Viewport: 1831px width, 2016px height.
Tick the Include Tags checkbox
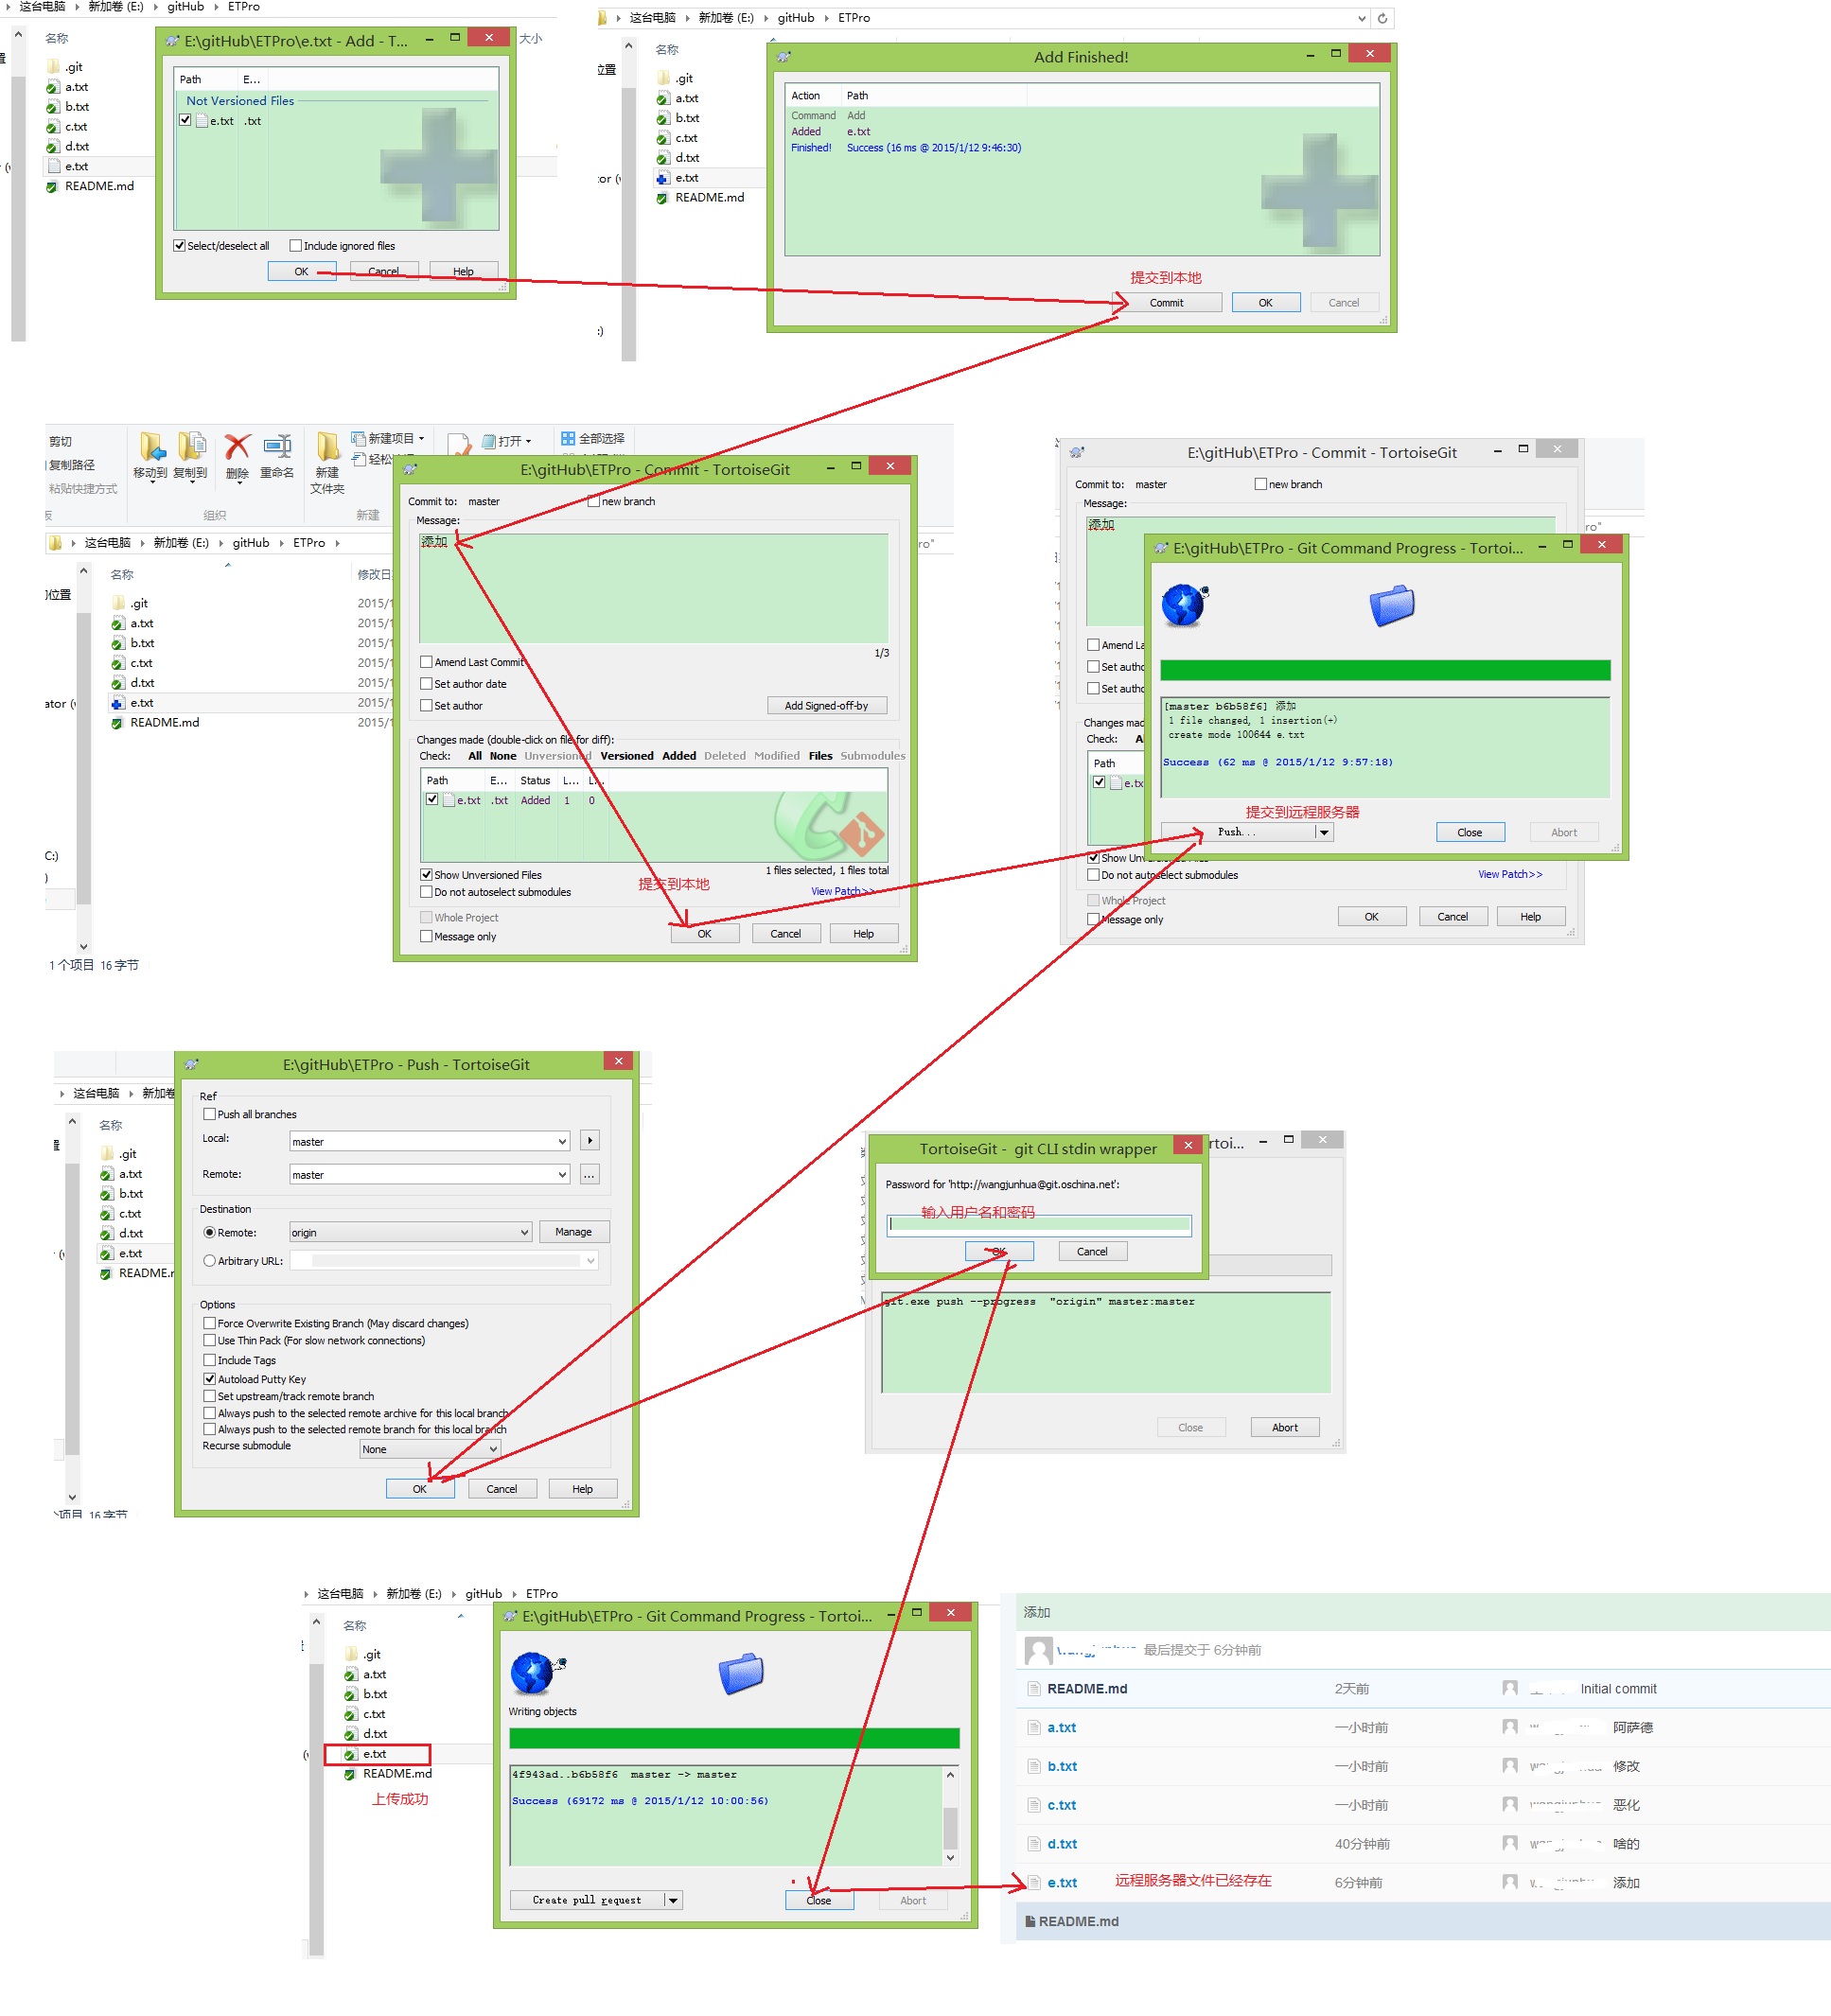tap(209, 1360)
